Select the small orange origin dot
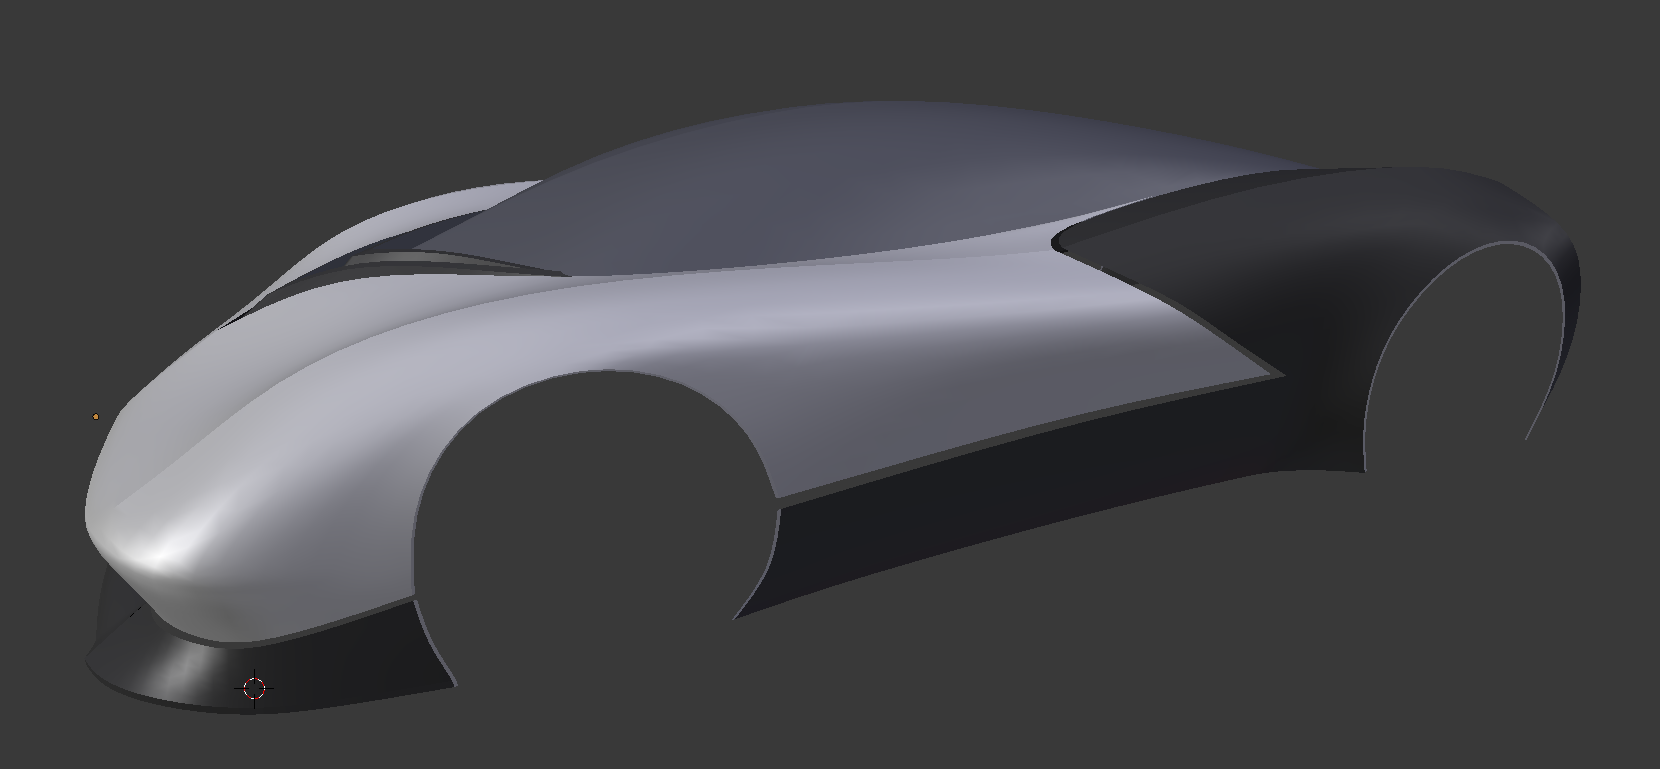The height and width of the screenshot is (769, 1660). (x=96, y=416)
